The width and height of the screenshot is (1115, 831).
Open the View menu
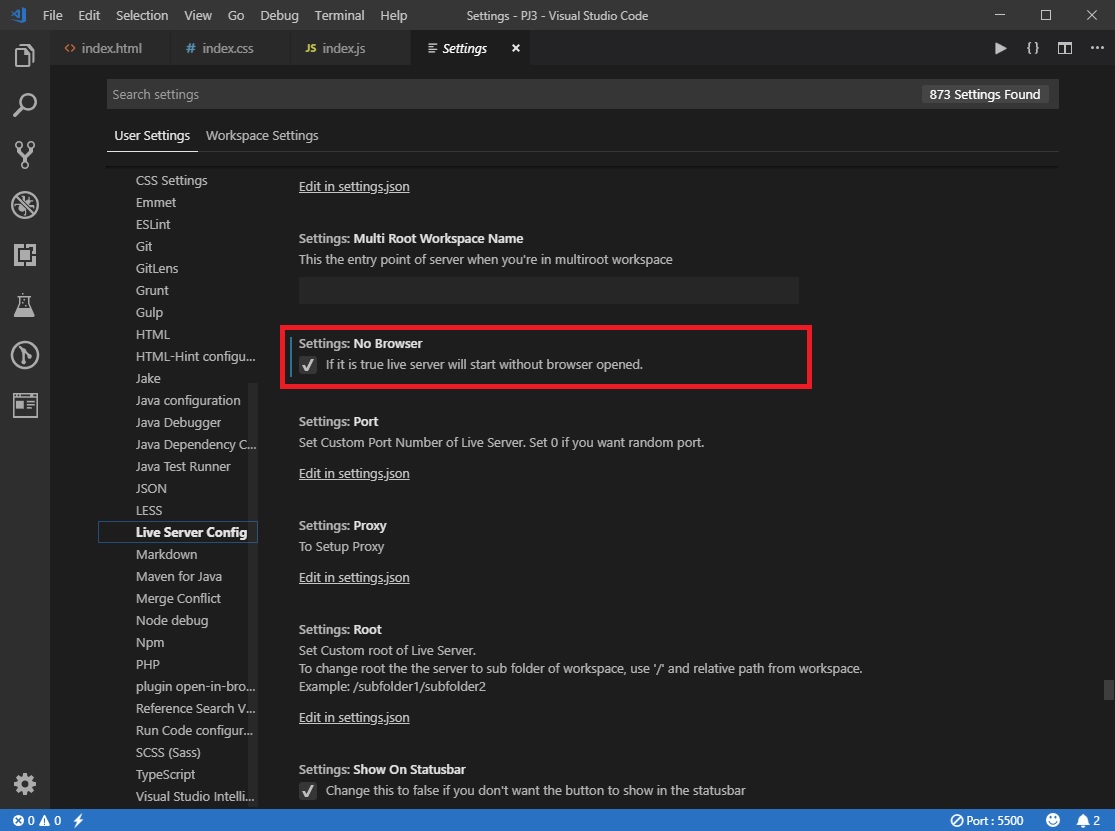(x=198, y=16)
